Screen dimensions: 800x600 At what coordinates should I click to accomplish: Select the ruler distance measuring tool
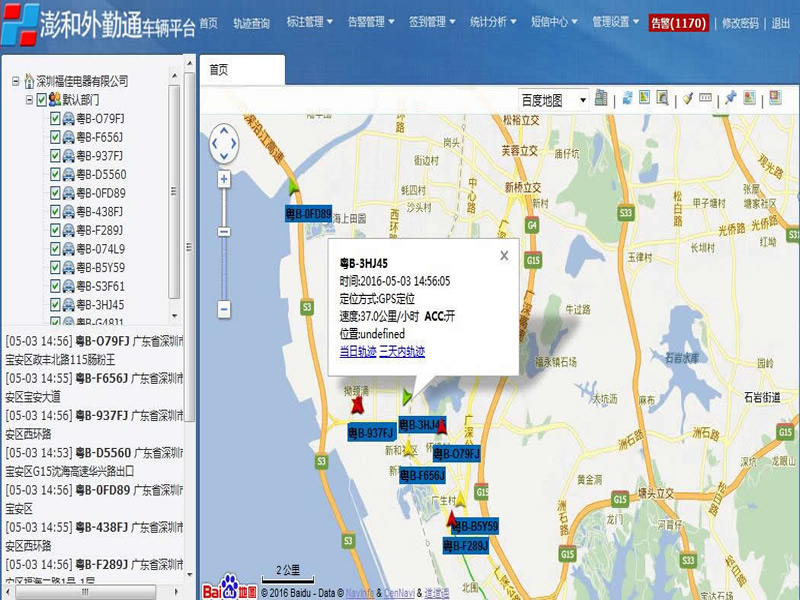706,97
